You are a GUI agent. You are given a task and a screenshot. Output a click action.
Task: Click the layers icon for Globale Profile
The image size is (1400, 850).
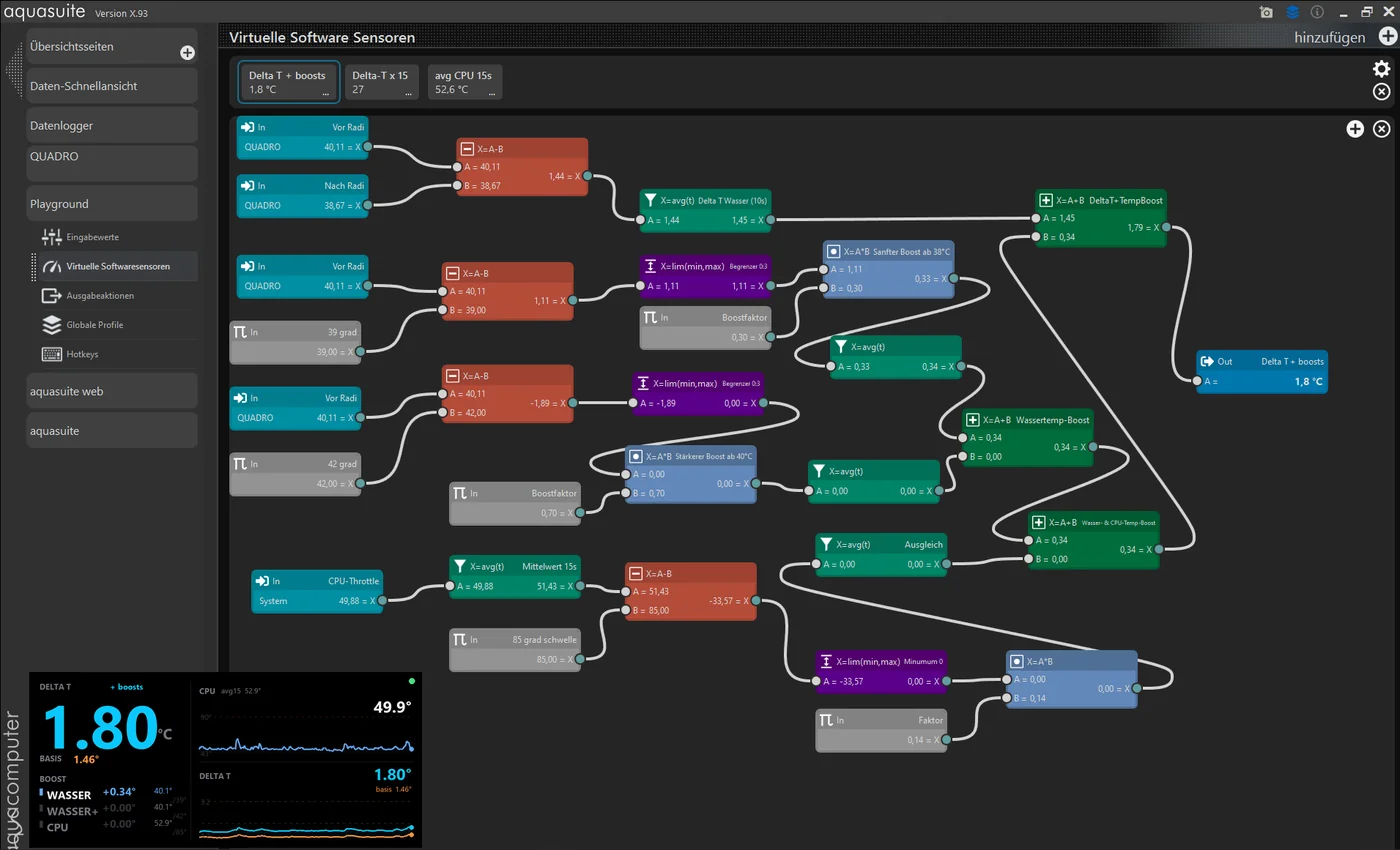tap(52, 325)
